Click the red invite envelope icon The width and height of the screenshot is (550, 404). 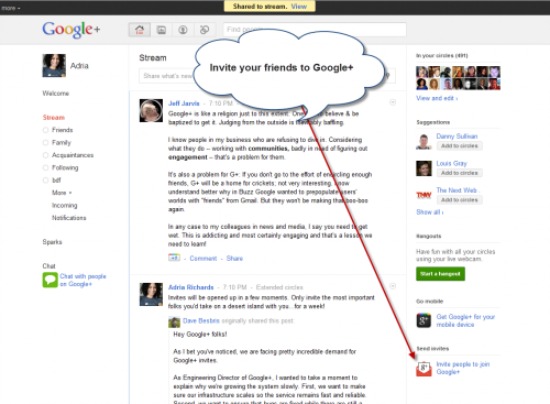tap(424, 369)
